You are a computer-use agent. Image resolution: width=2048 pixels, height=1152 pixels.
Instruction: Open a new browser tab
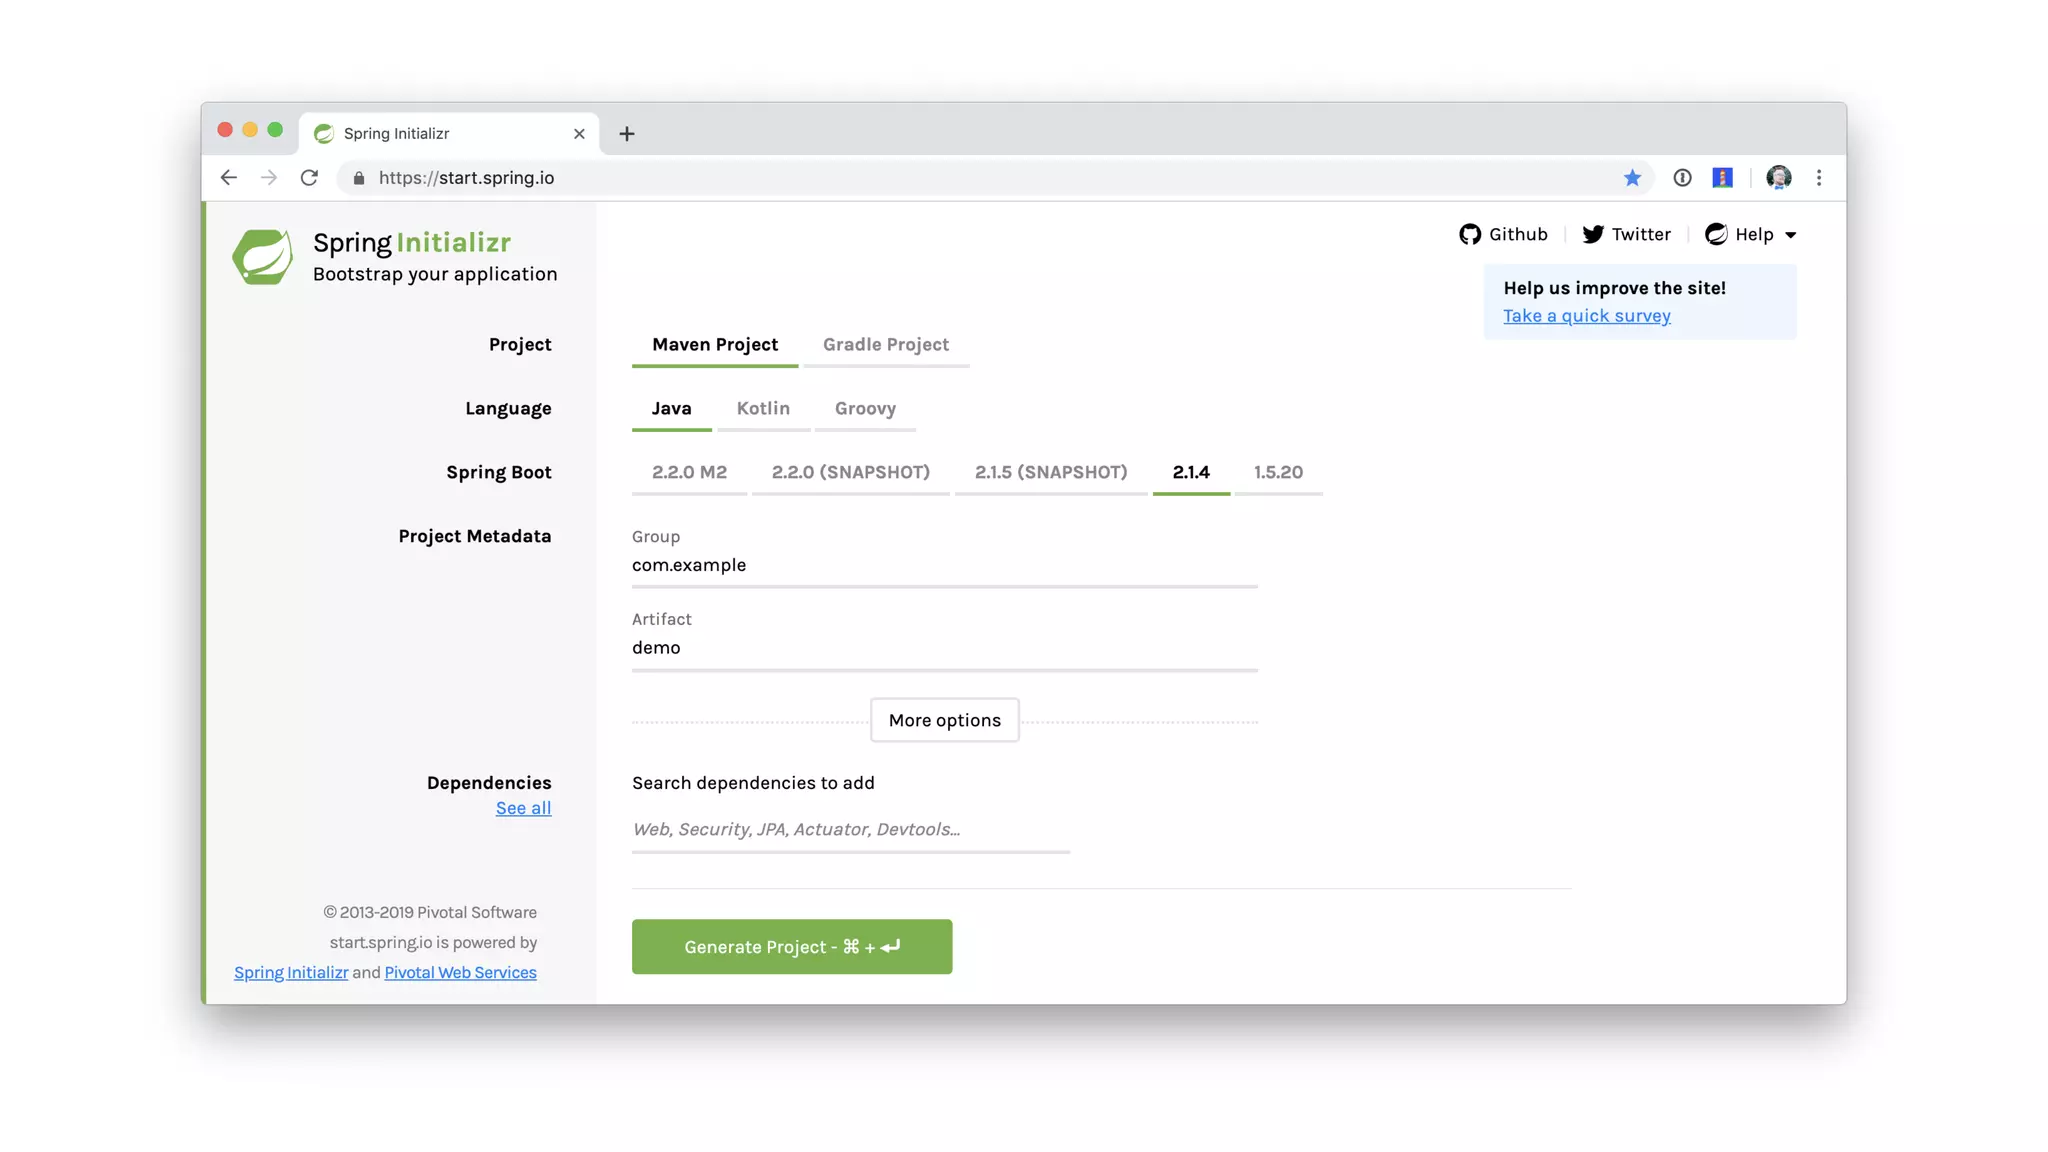[x=627, y=134]
